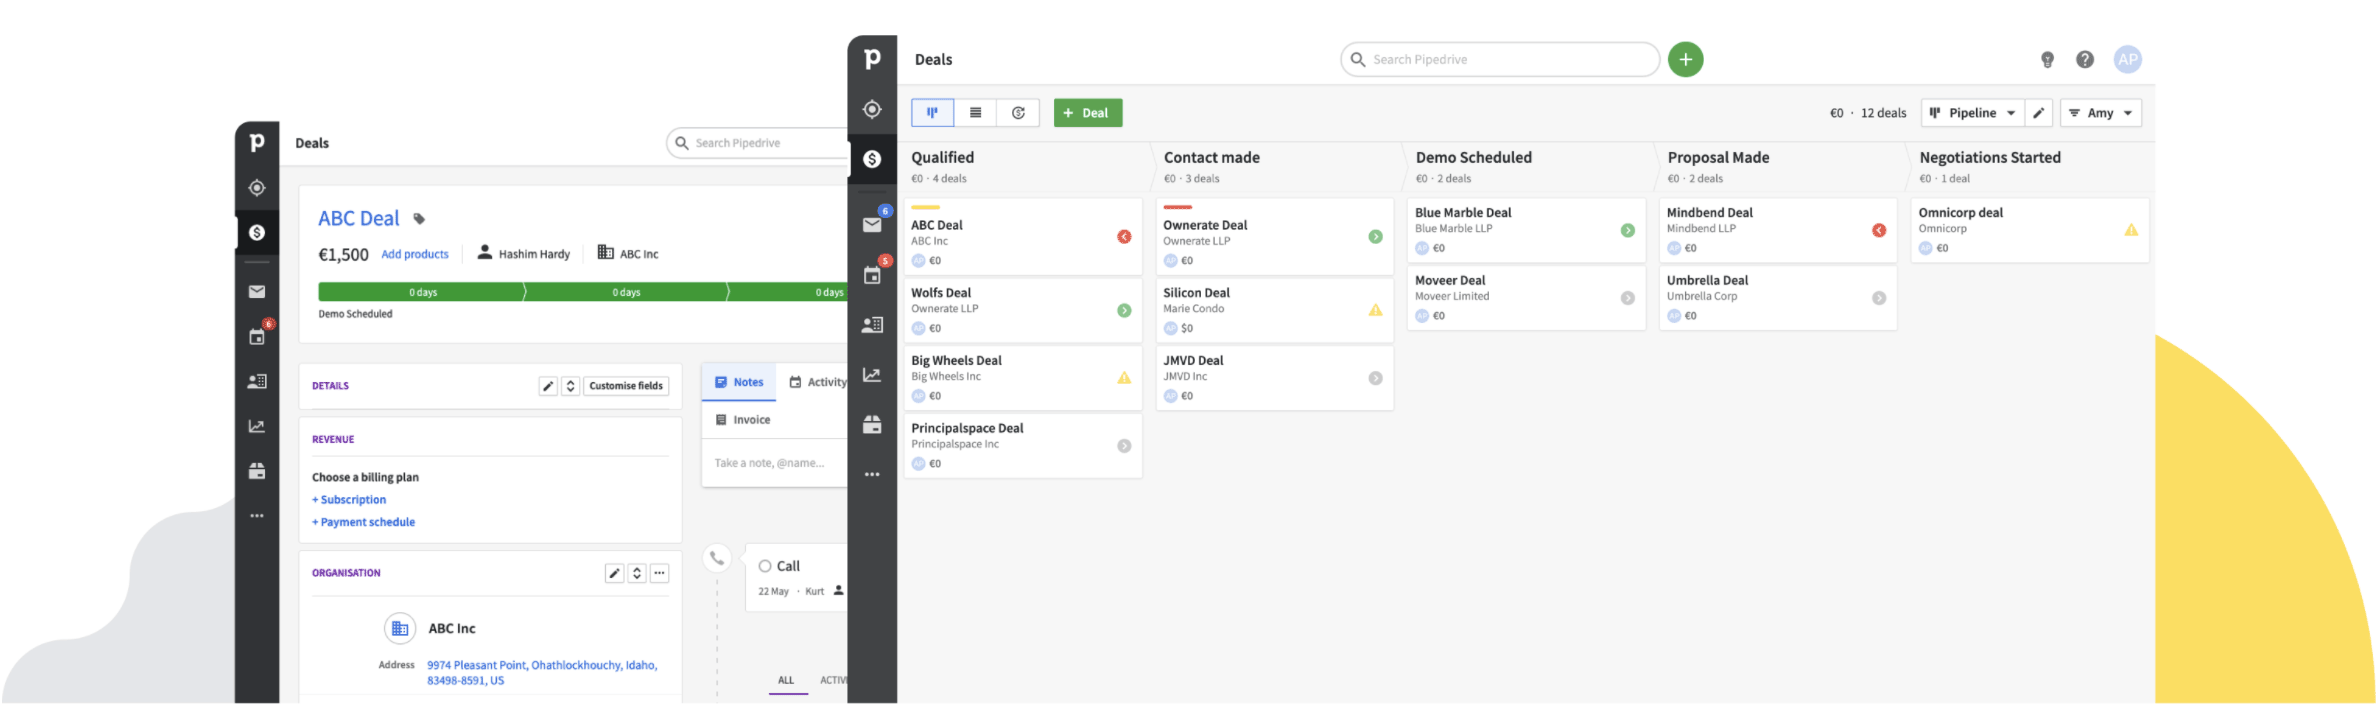
Task: Add a + Subscription billing plan
Action: 349,500
